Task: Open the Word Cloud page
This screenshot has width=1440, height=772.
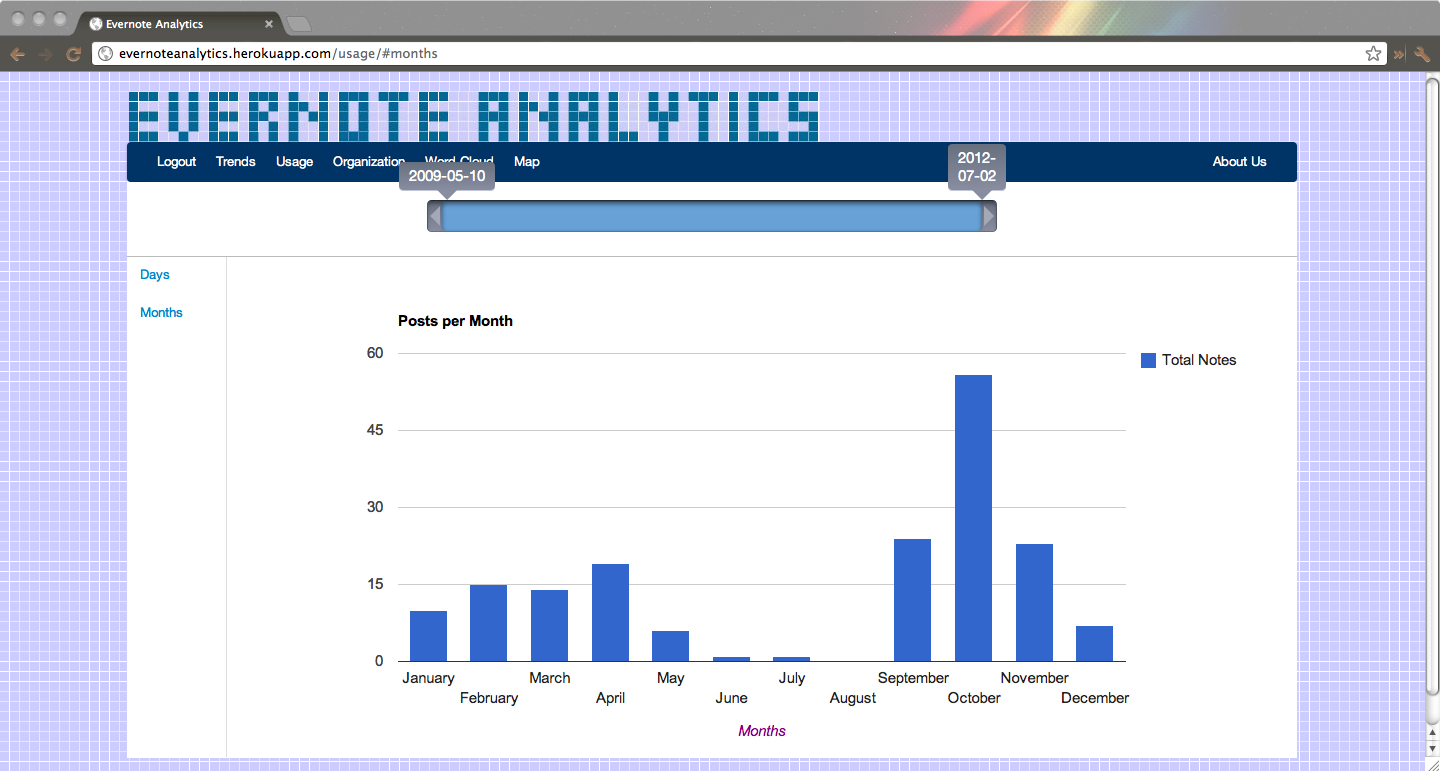Action: coord(459,161)
